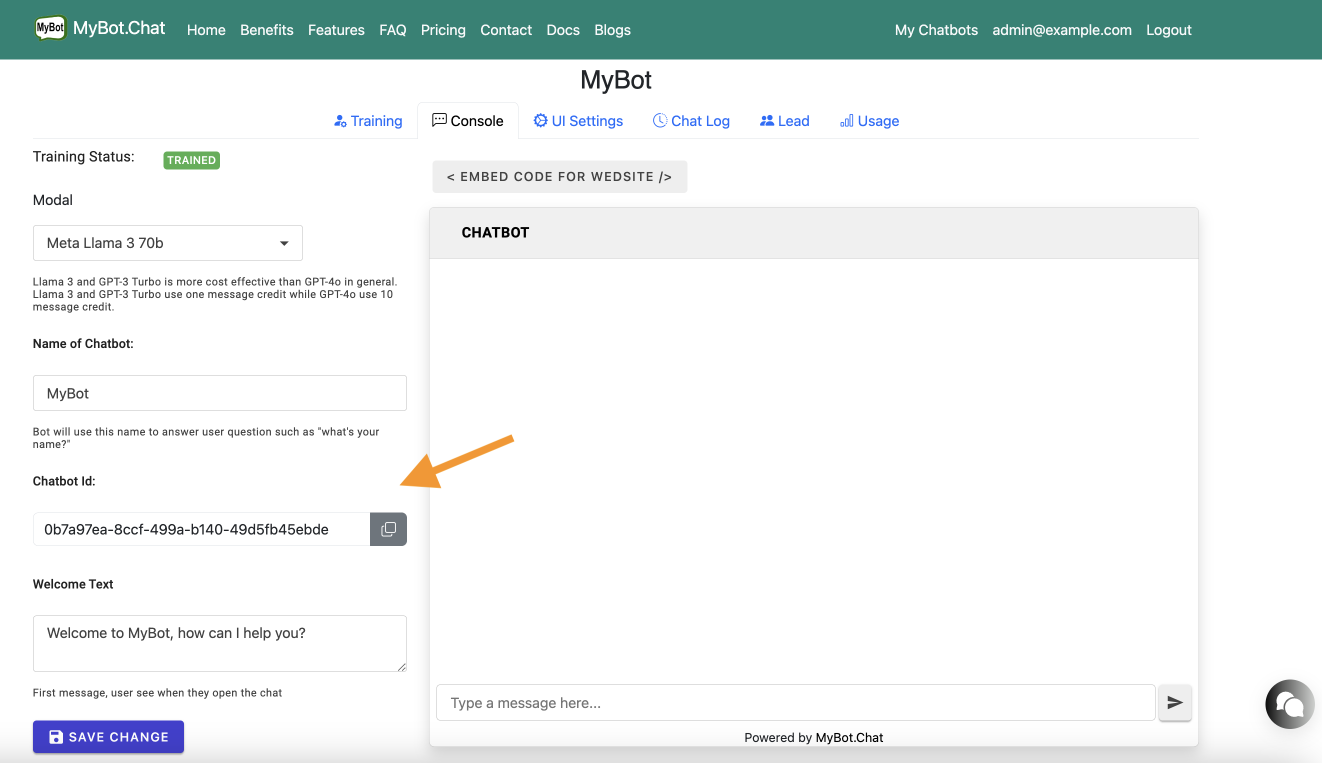Click Pricing in the navigation bar
Screen dimensions: 1322x763
point(443,30)
